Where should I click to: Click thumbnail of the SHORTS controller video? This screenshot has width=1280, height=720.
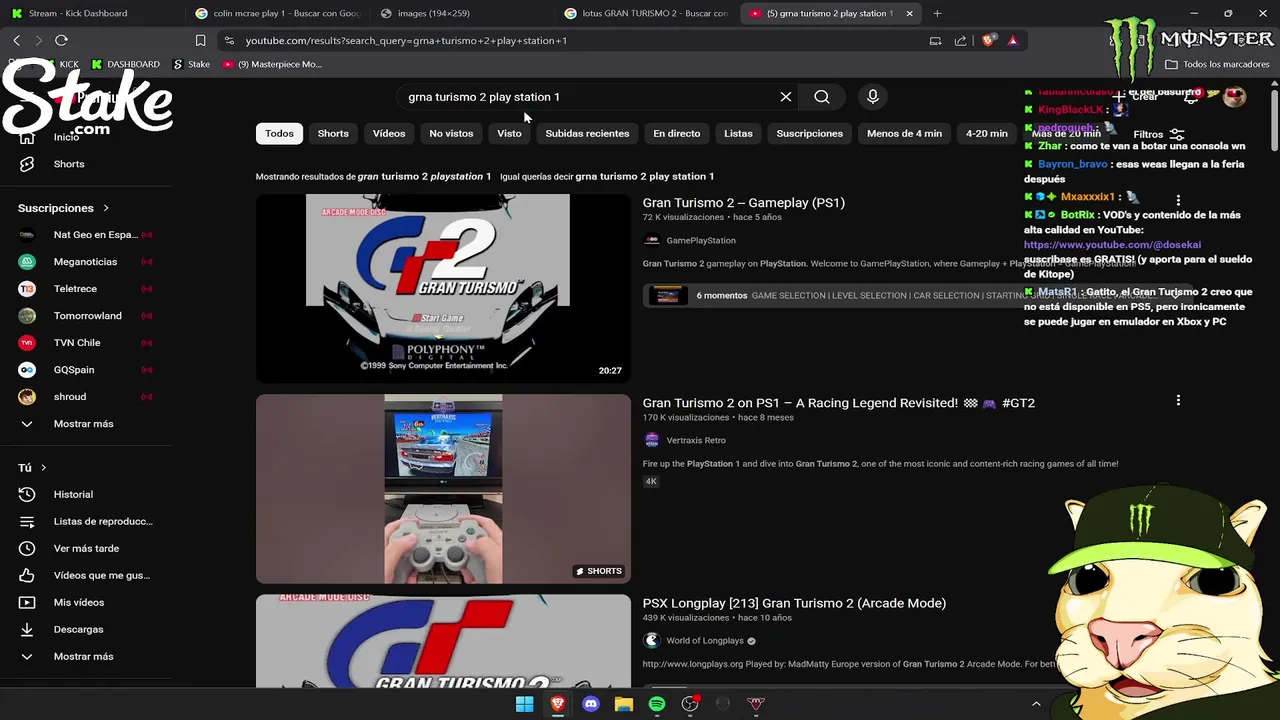pos(443,488)
